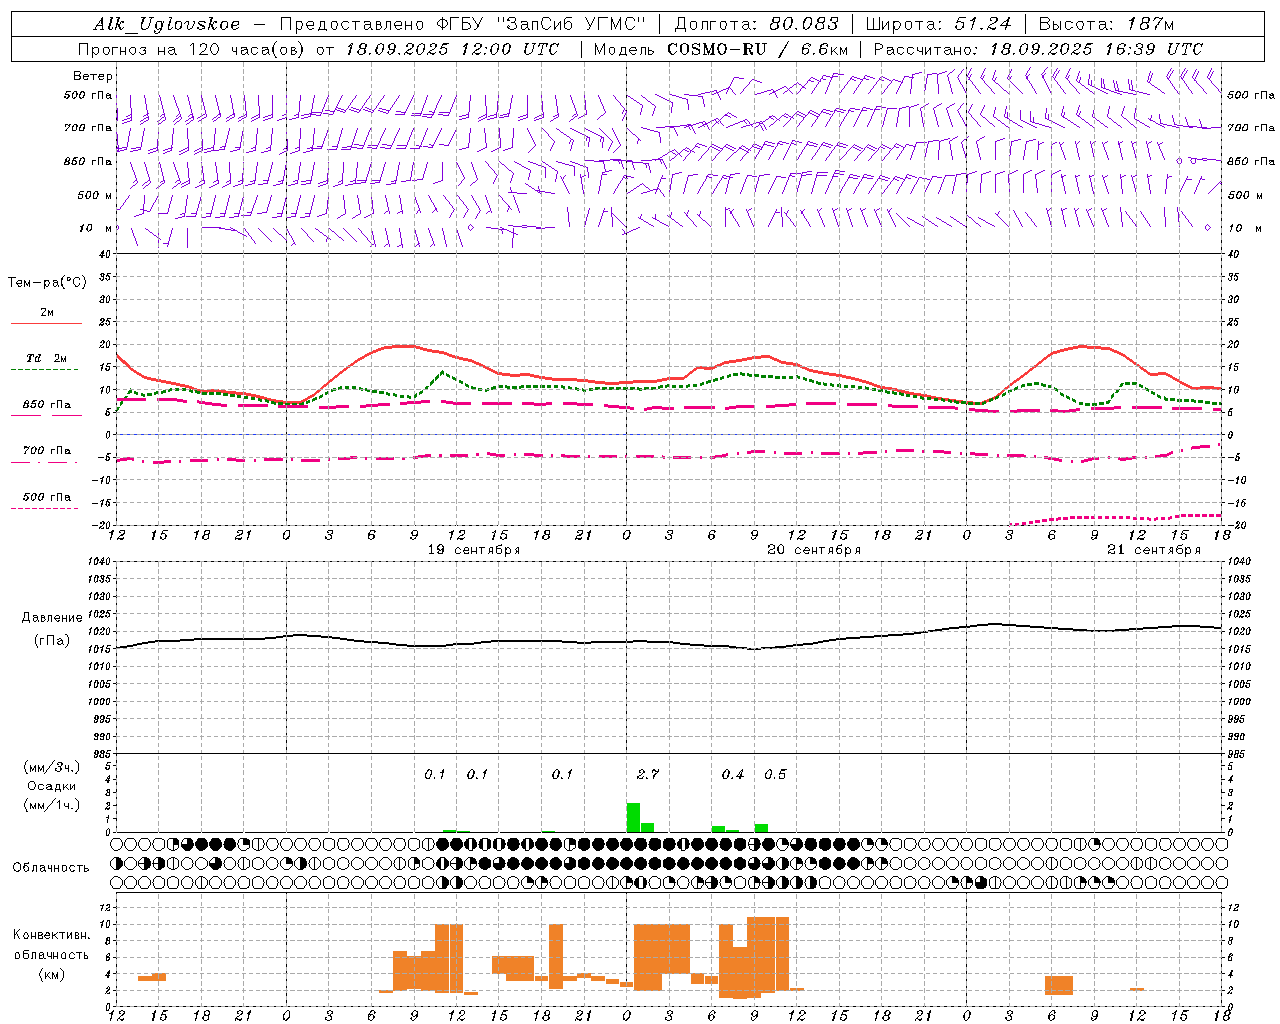Click the Давление pressure panel label
The height and width of the screenshot is (1024, 1280).
pos(52,618)
